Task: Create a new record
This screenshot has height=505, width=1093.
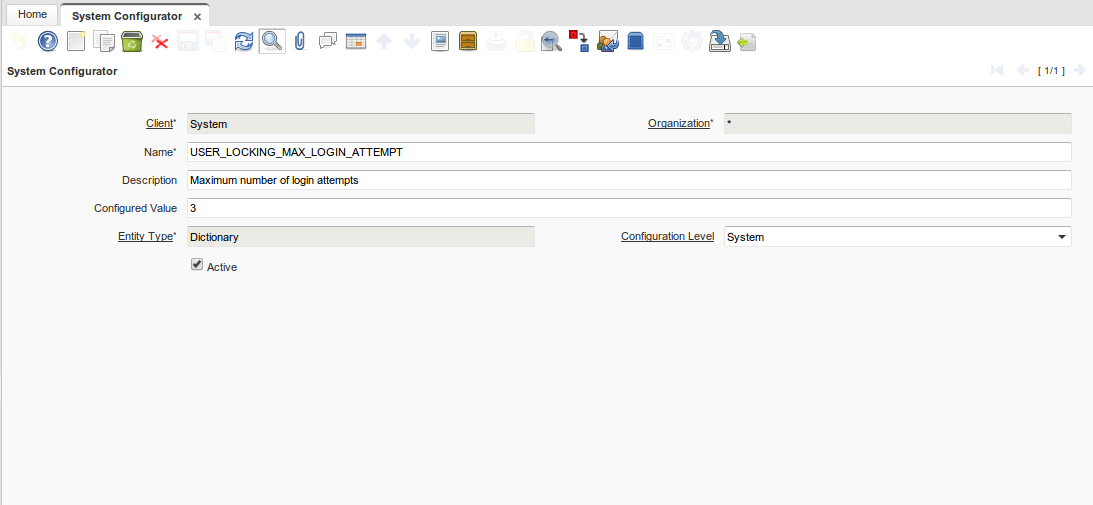Action: (76, 41)
